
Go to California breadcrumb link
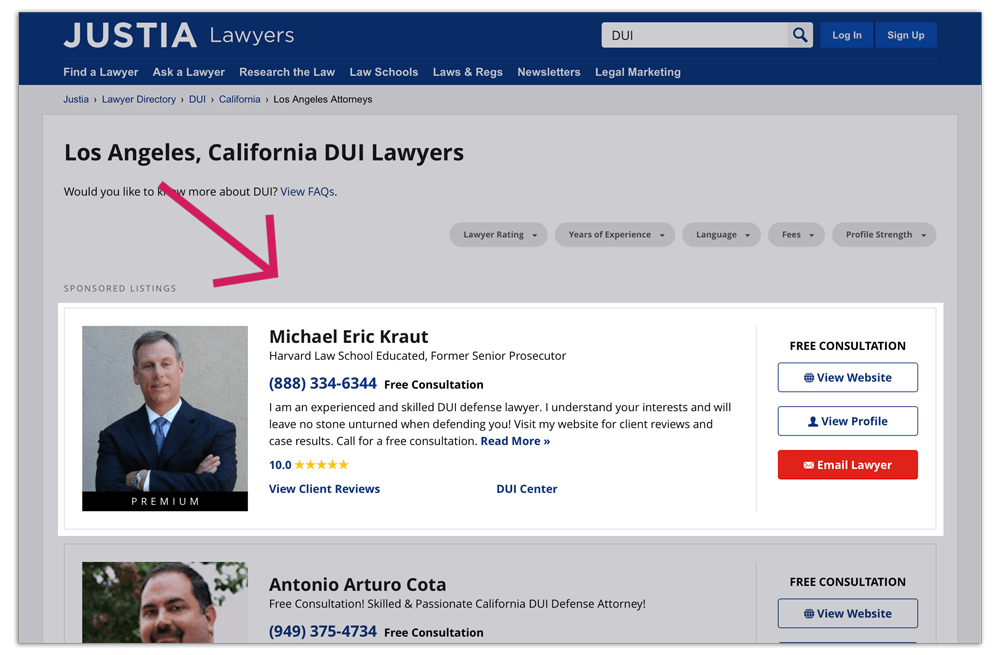click(240, 99)
